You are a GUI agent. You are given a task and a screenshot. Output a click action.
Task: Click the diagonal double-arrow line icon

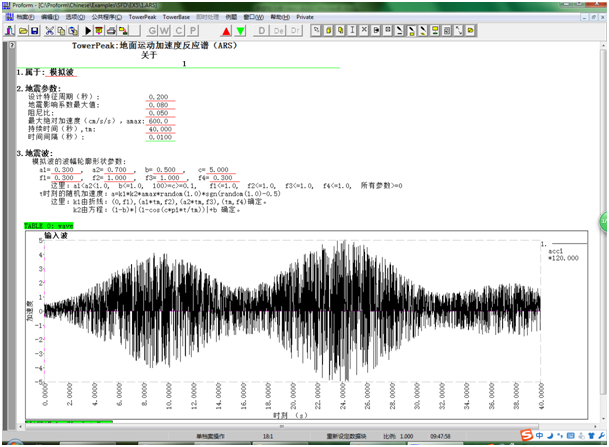(x=459, y=30)
